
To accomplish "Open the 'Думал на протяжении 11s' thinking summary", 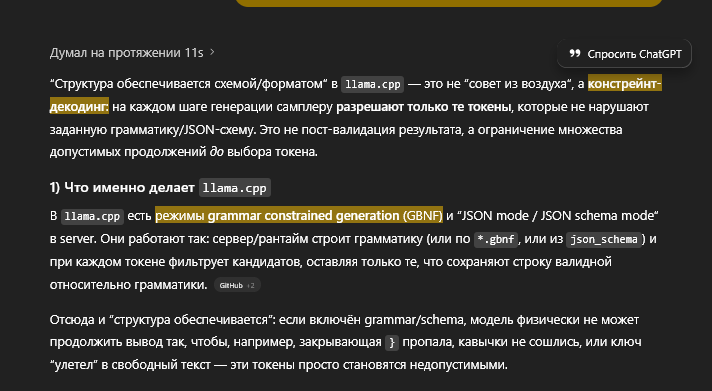I will (x=126, y=53).
